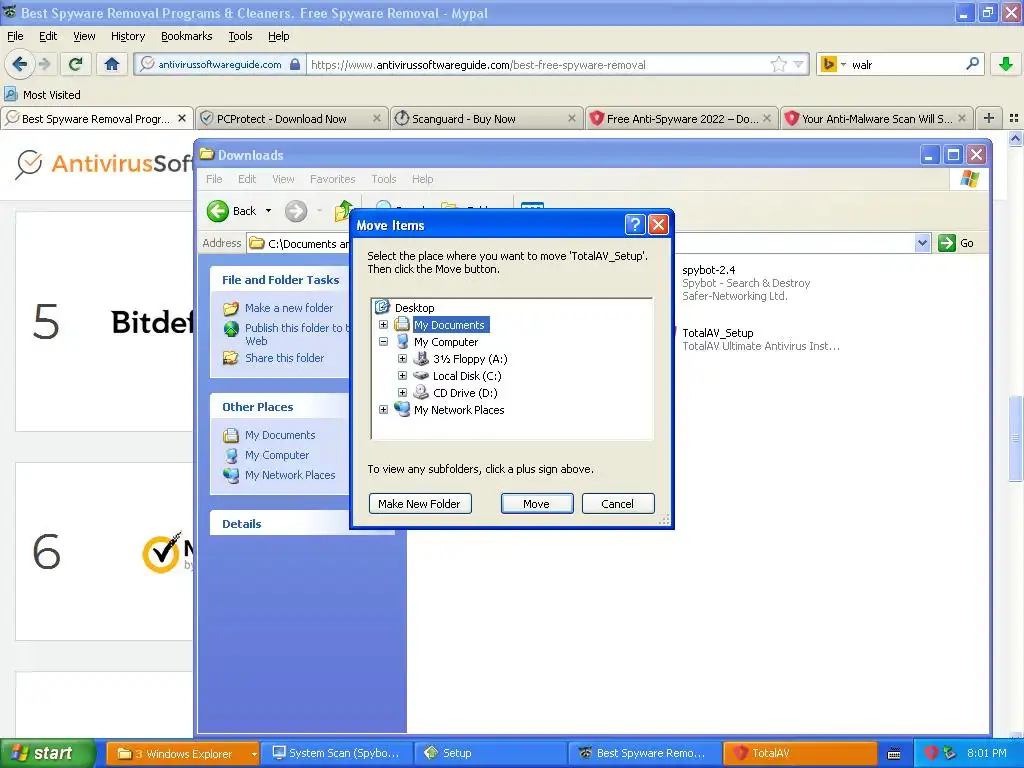Go forward in Mypal browser

44,64
